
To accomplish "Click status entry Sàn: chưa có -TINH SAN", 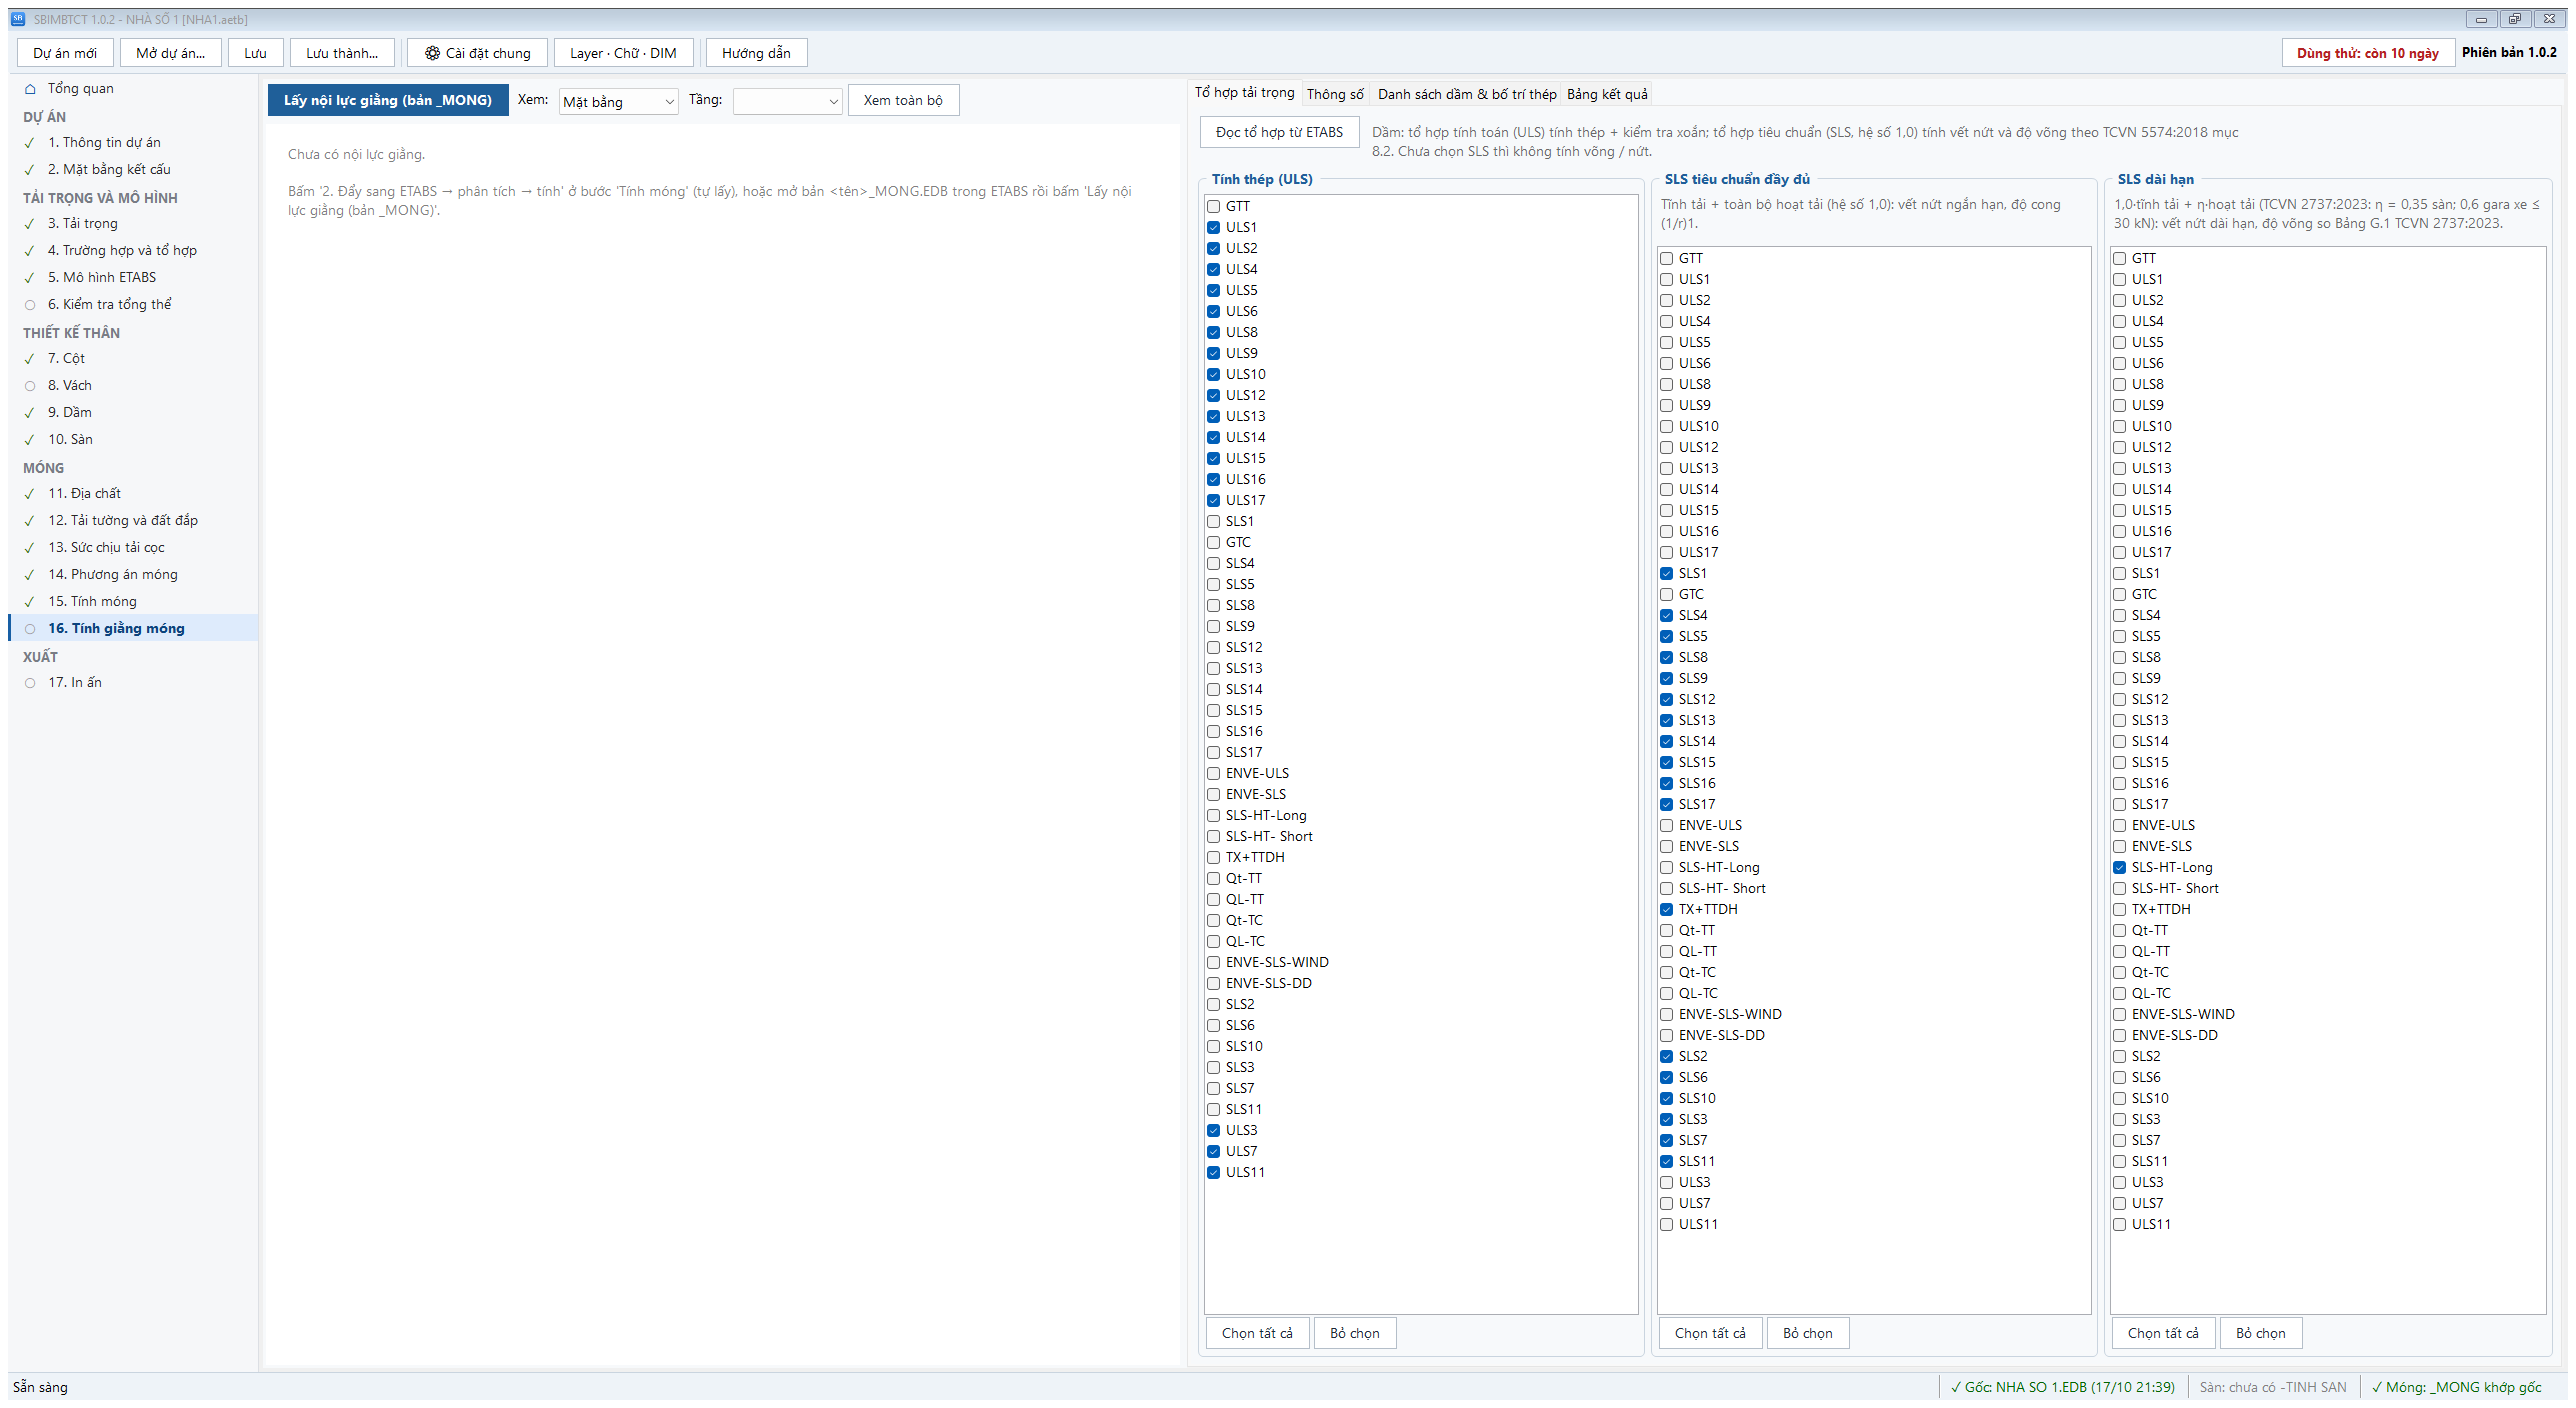I will [2272, 1387].
